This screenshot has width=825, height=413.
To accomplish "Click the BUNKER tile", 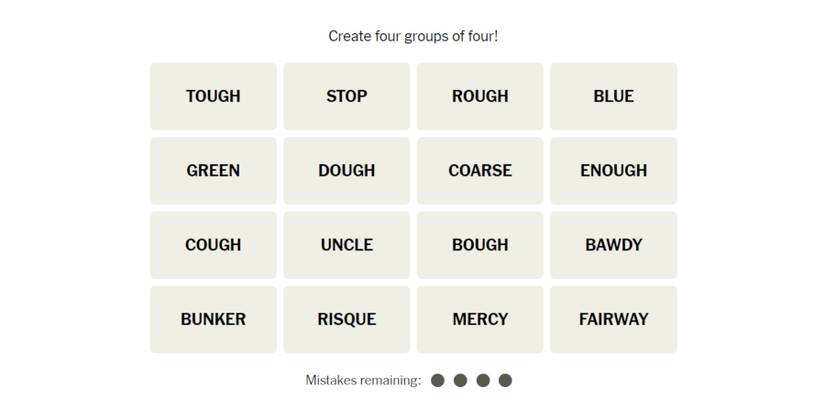I will tap(213, 319).
